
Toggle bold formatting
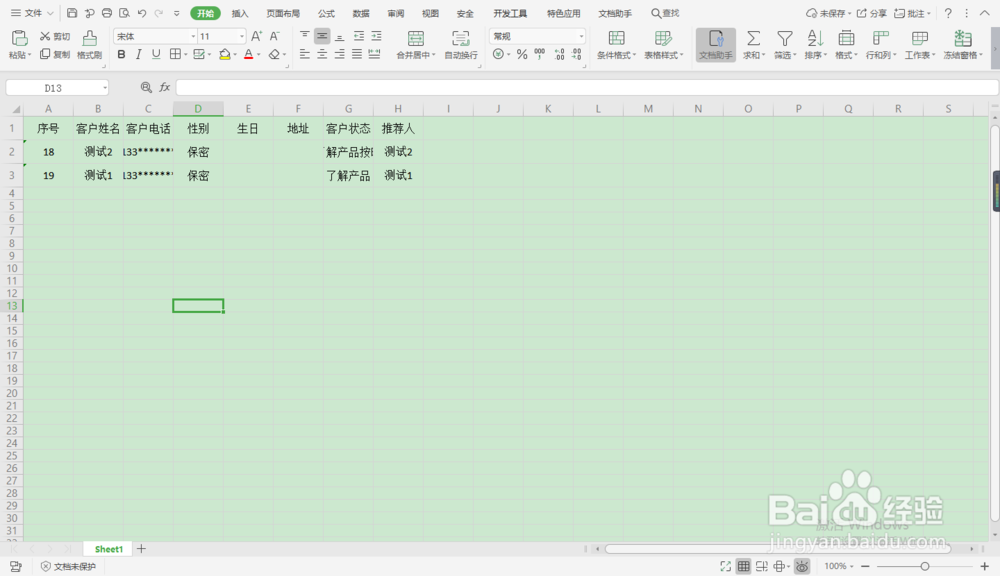[121, 54]
